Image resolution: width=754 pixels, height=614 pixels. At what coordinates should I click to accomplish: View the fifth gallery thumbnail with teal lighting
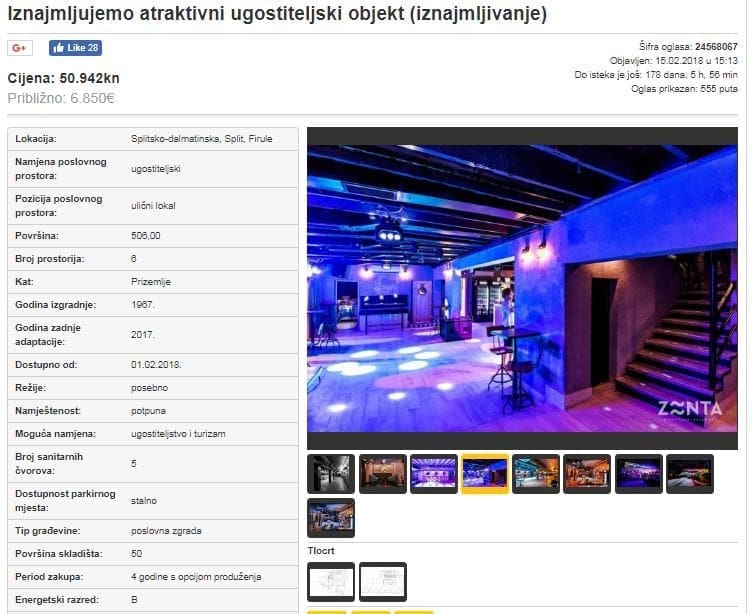pyautogui.click(x=536, y=474)
